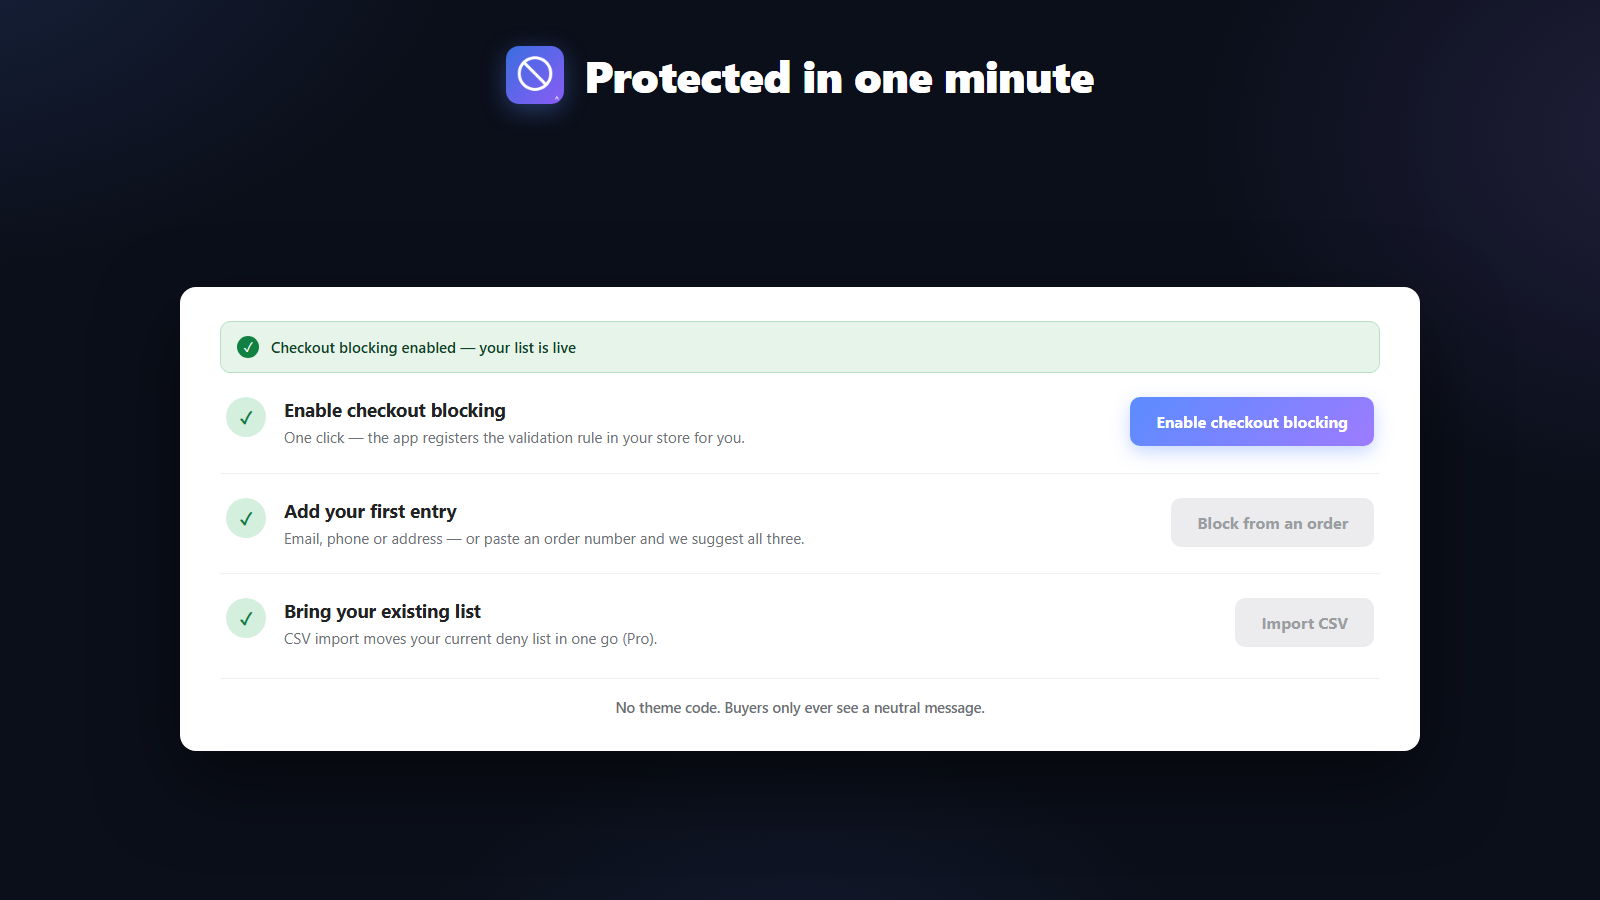Click checkmark beside Enable checkout blocking step
This screenshot has height=900, width=1600.
(246, 418)
